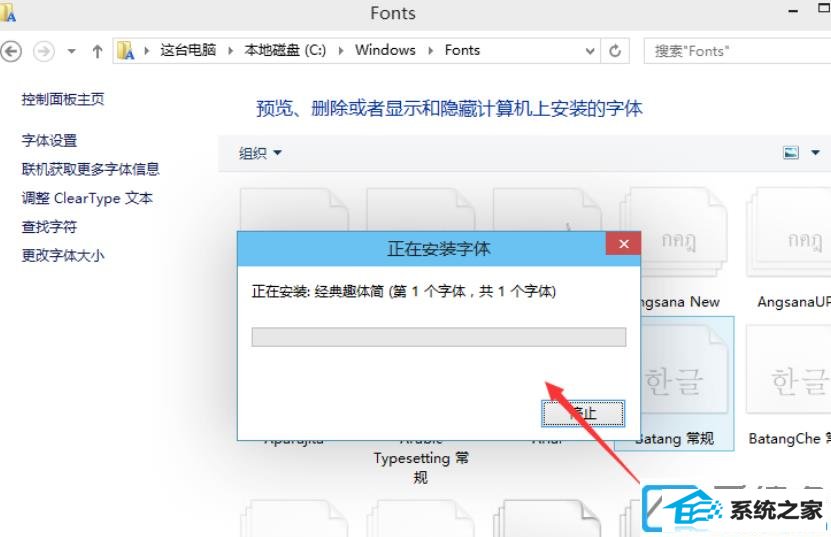Select the BatangChe font thumbnail
The image size is (831, 537).
click(789, 369)
